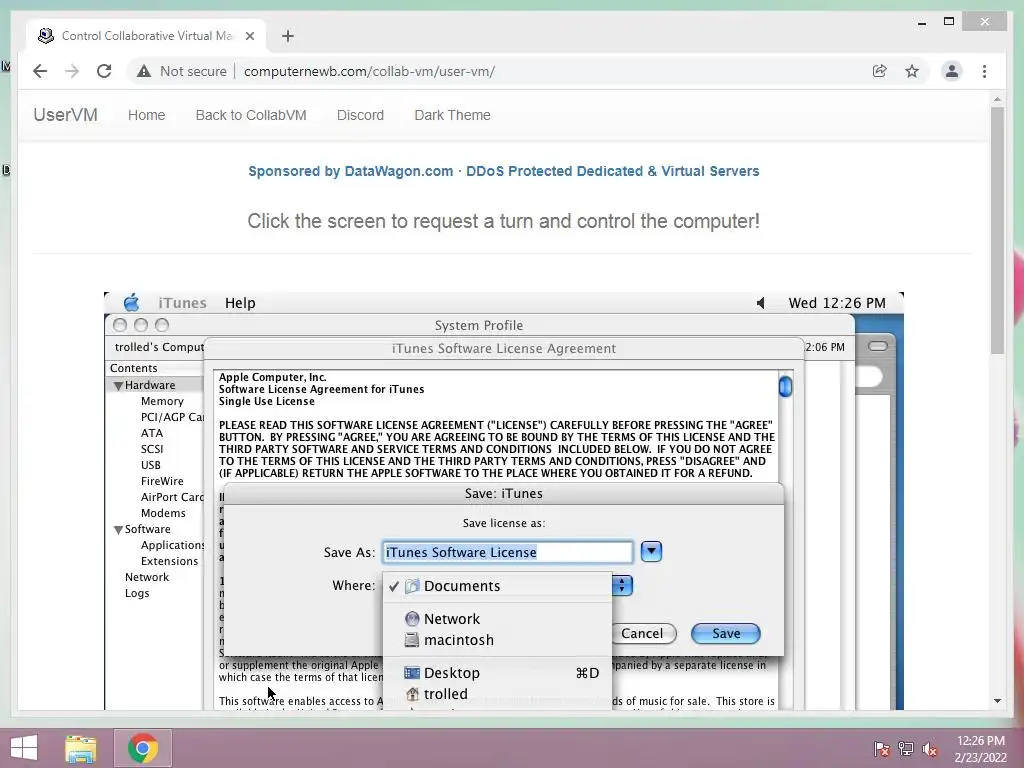Bookmark this page with the star icon

912,71
